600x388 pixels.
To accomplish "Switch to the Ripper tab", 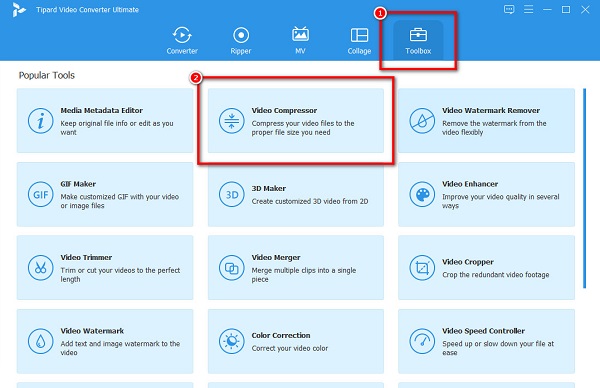I will point(241,41).
